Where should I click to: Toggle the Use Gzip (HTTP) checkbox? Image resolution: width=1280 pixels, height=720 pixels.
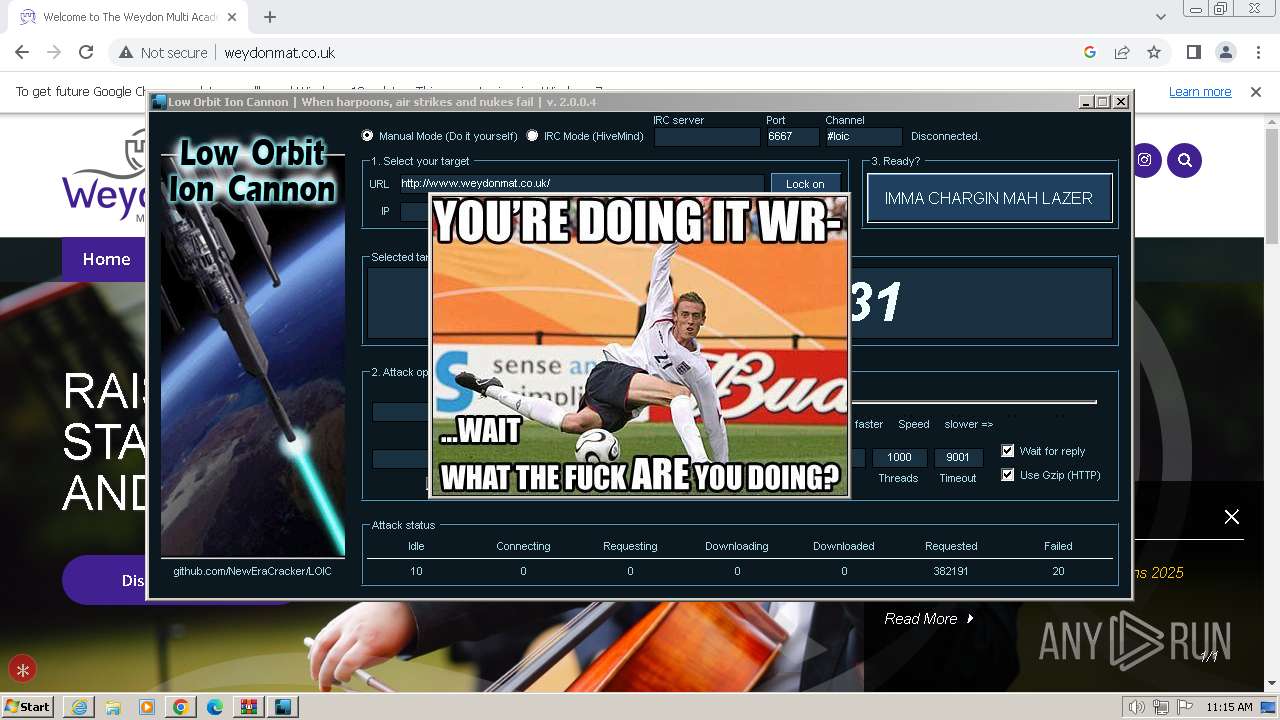click(x=1008, y=475)
